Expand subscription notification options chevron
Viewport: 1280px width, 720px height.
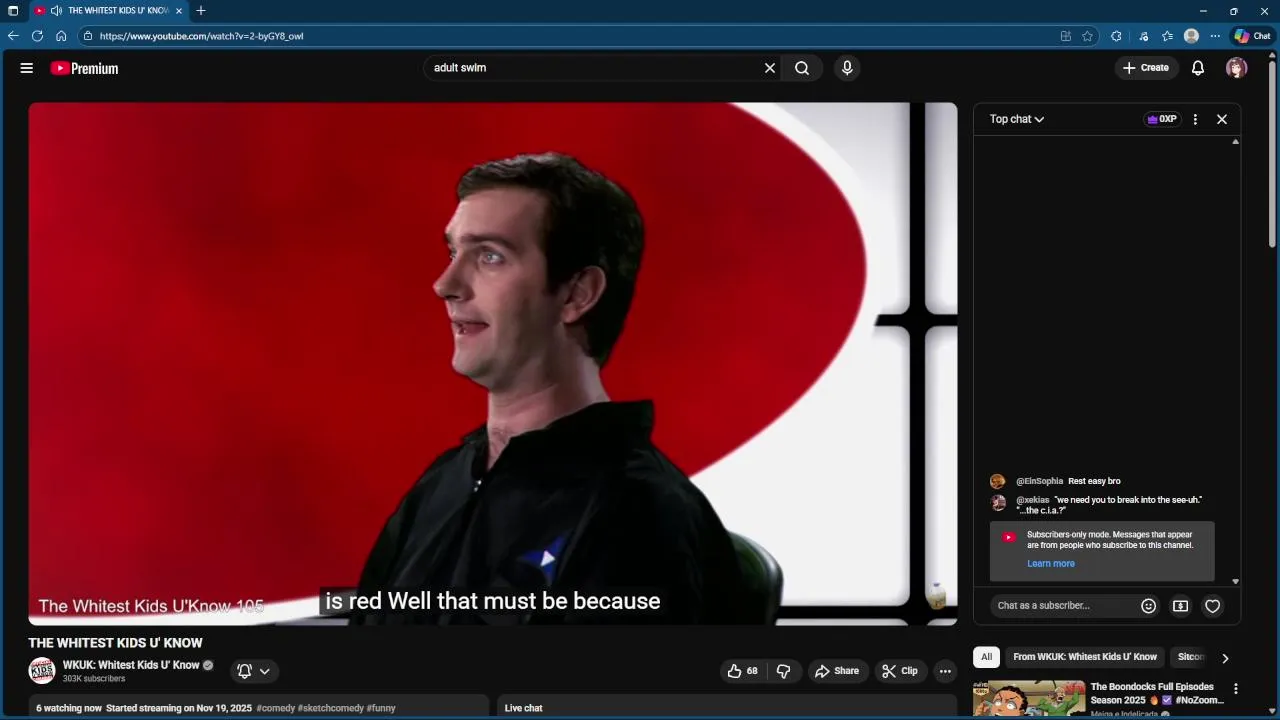coord(265,671)
